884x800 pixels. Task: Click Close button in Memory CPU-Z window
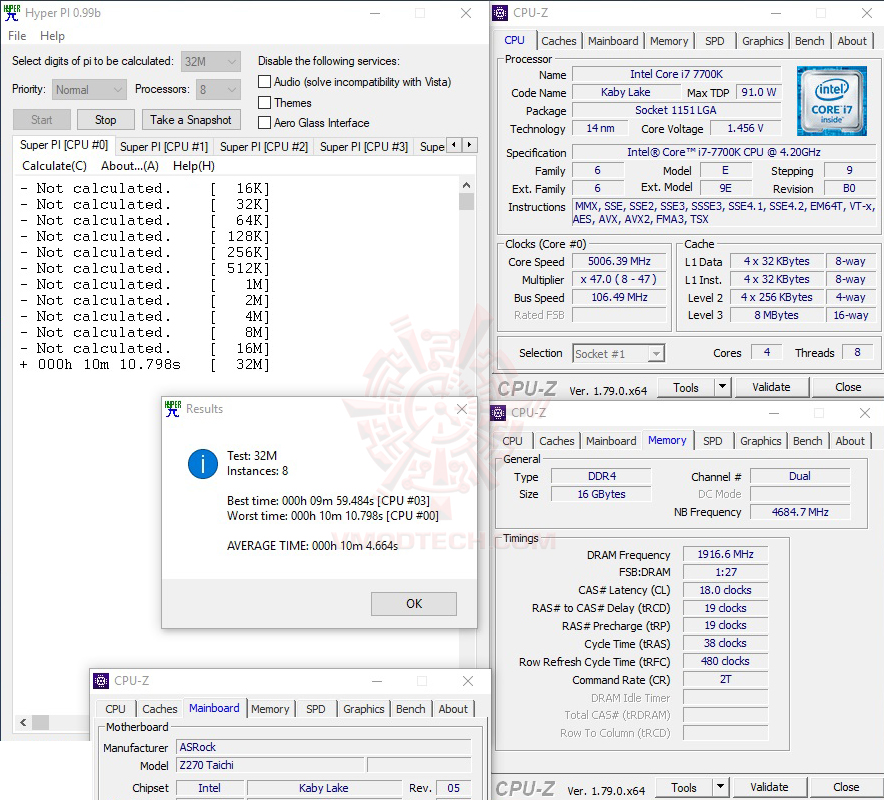coord(846,788)
